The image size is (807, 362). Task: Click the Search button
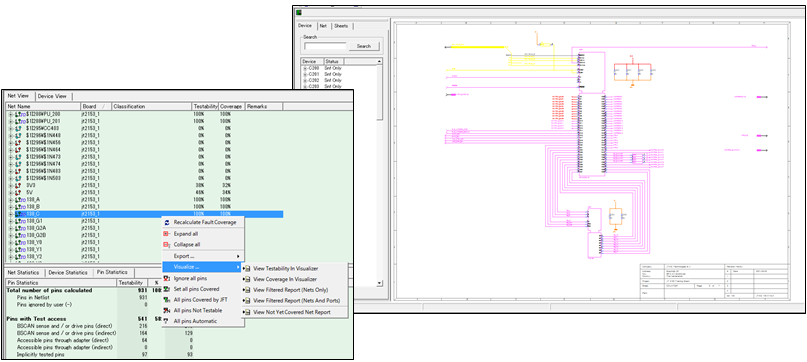point(363,46)
